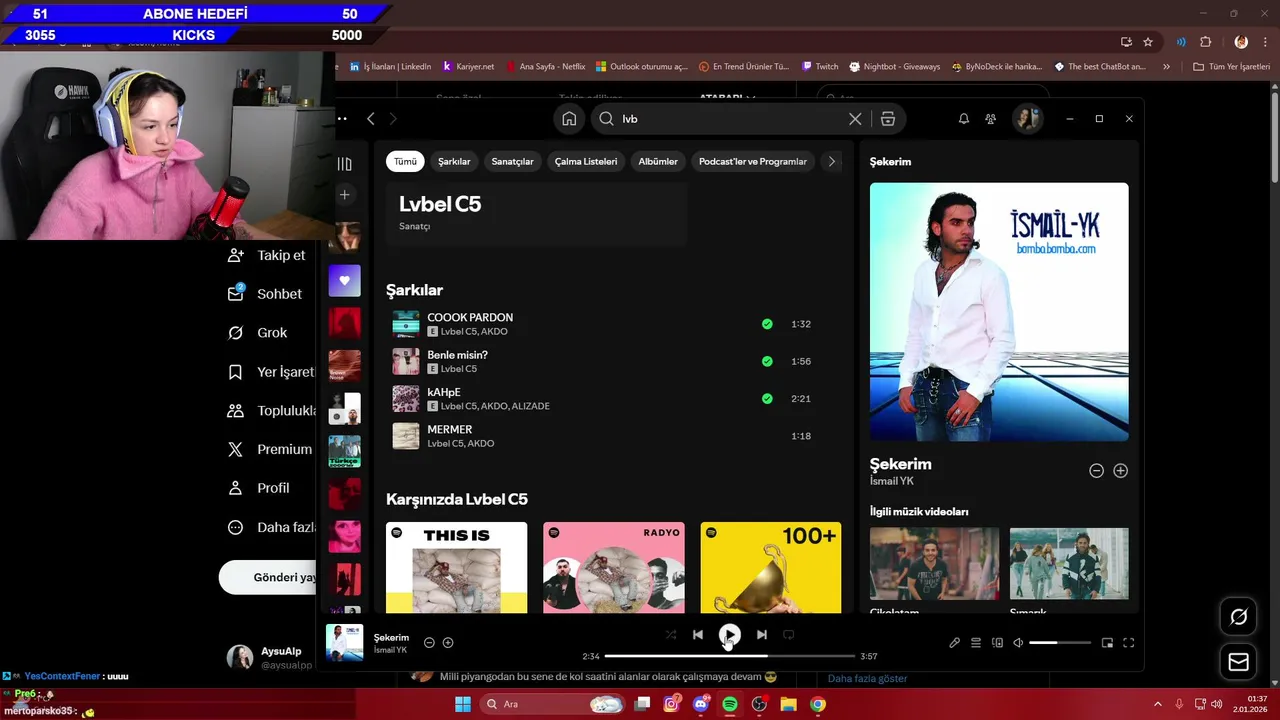Open Spotify notifications bell
This screenshot has height=720, width=1280.
point(964,119)
